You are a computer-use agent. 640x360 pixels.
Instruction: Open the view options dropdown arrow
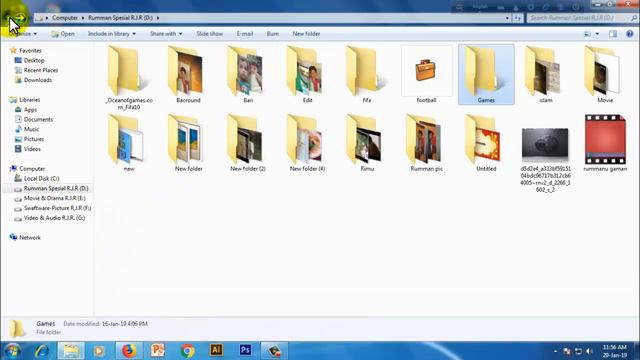pyautogui.click(x=597, y=34)
